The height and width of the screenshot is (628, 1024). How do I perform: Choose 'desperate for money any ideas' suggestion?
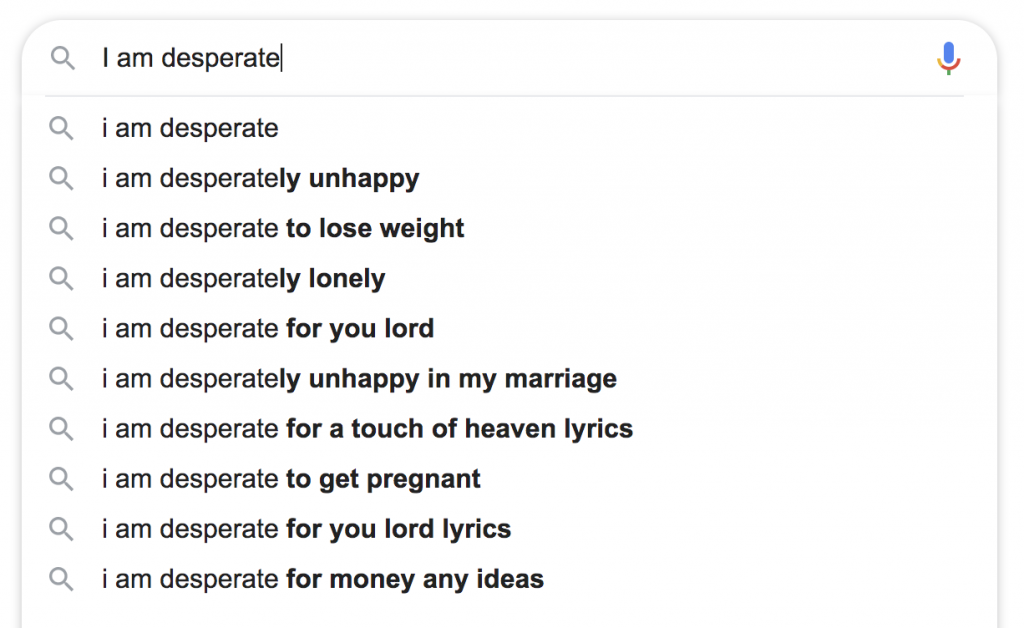[x=509, y=579]
